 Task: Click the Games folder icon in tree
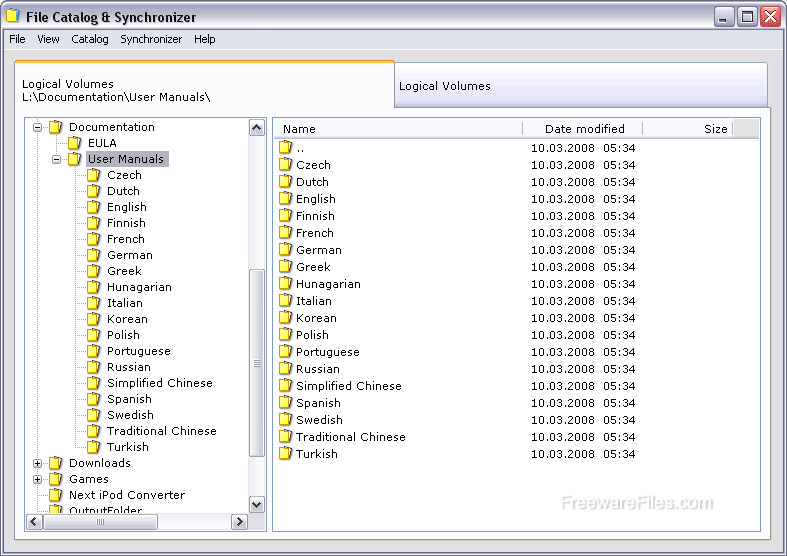pos(55,479)
